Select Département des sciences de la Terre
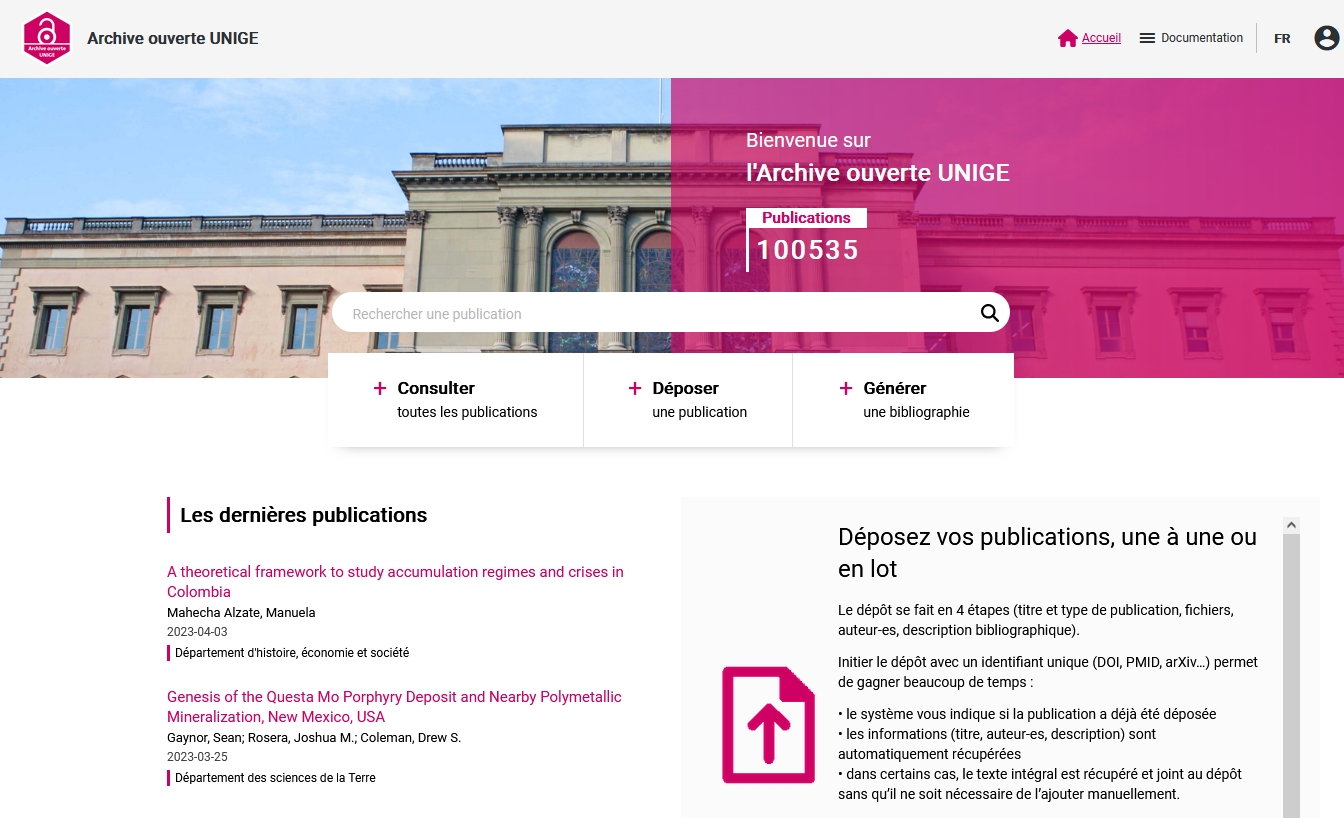Screen dimensions: 1344x818 tap(275, 778)
